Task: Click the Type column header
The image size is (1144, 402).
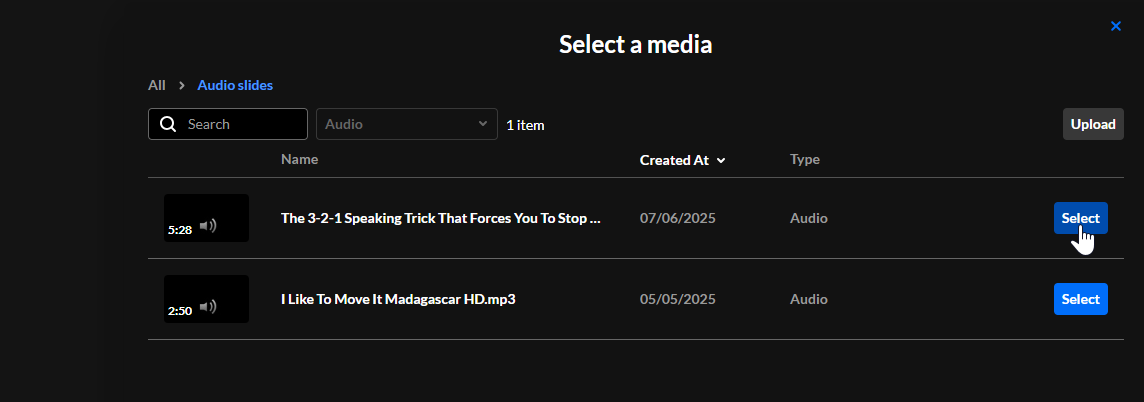Action: click(x=805, y=159)
